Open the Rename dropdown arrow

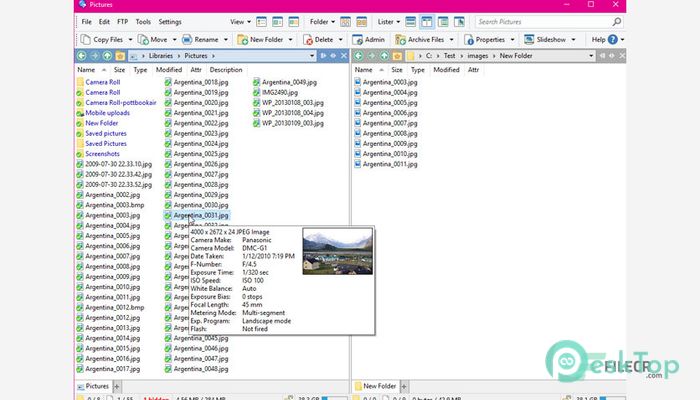pos(226,39)
